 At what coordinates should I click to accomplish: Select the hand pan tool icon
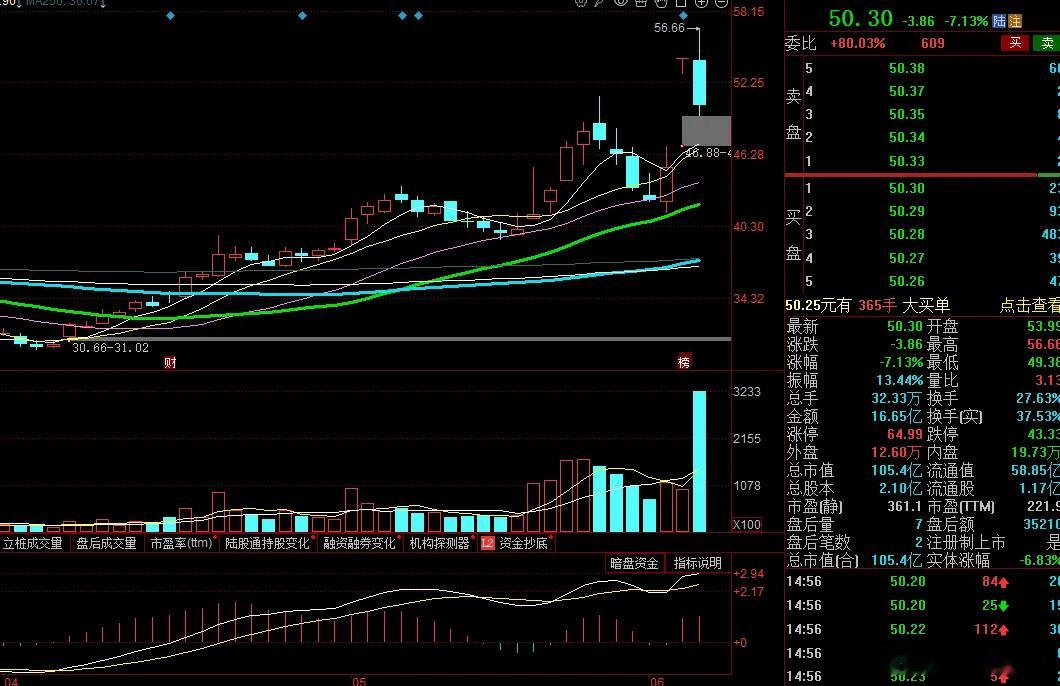coord(660,3)
